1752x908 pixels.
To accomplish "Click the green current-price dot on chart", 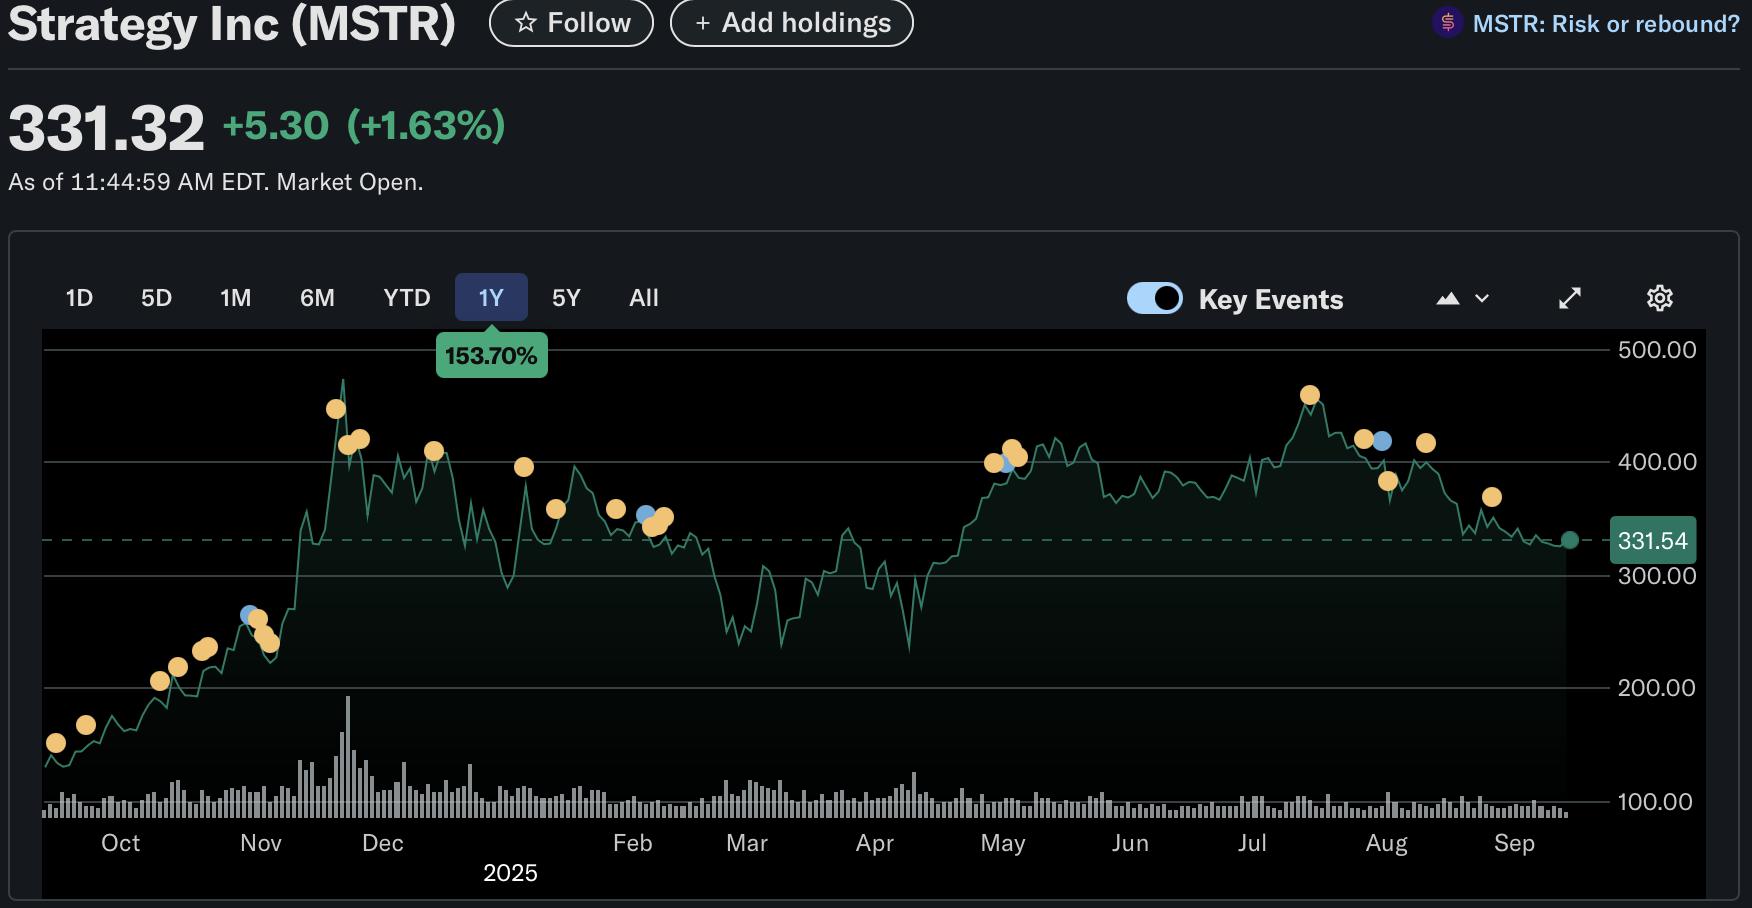I will tap(1570, 540).
